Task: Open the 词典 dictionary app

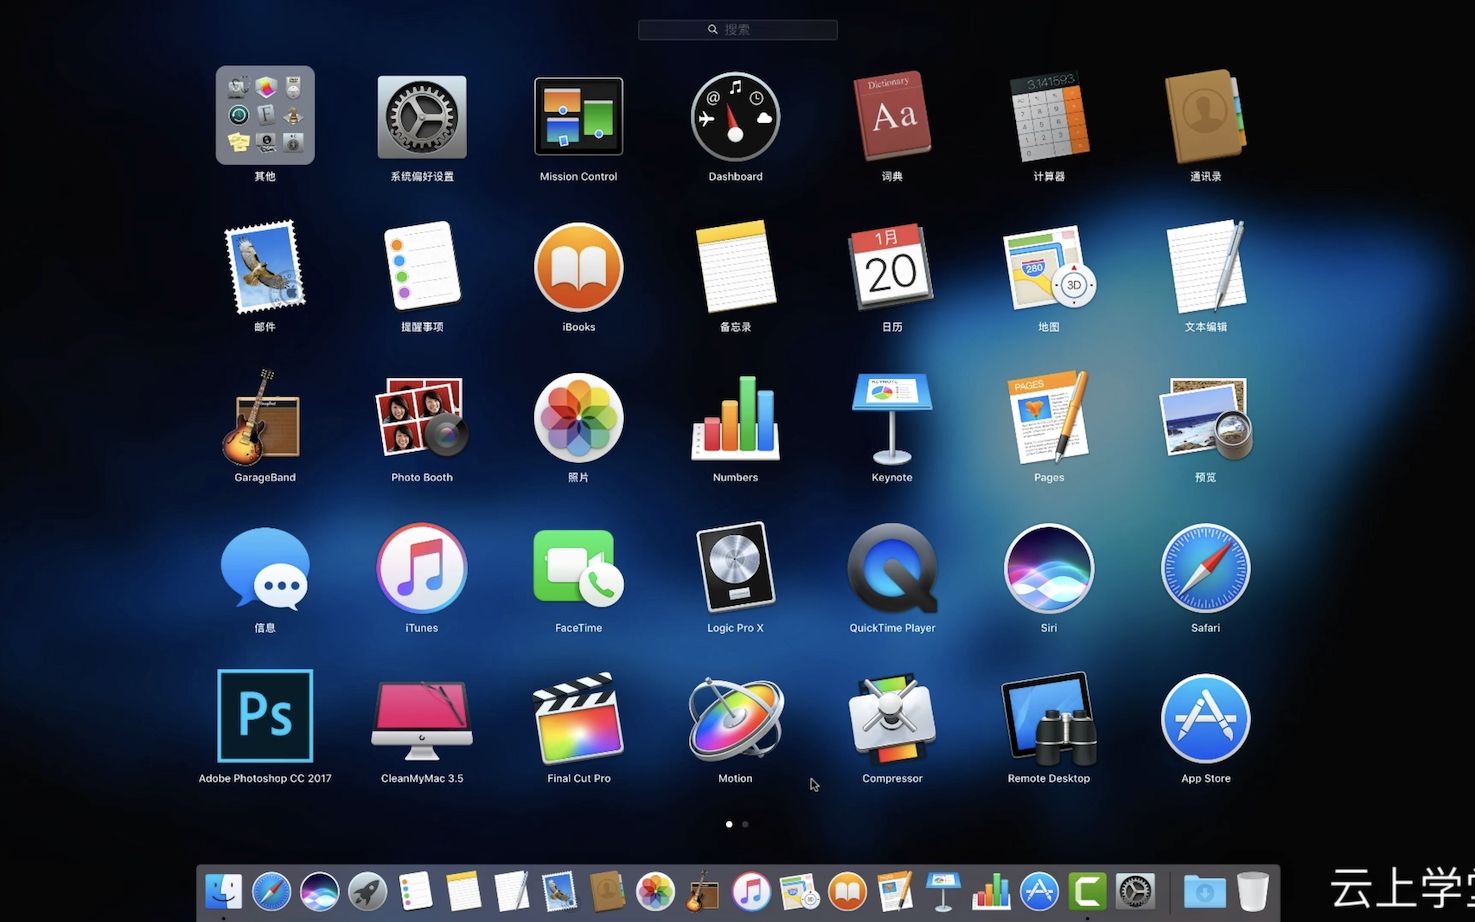Action: [x=892, y=115]
